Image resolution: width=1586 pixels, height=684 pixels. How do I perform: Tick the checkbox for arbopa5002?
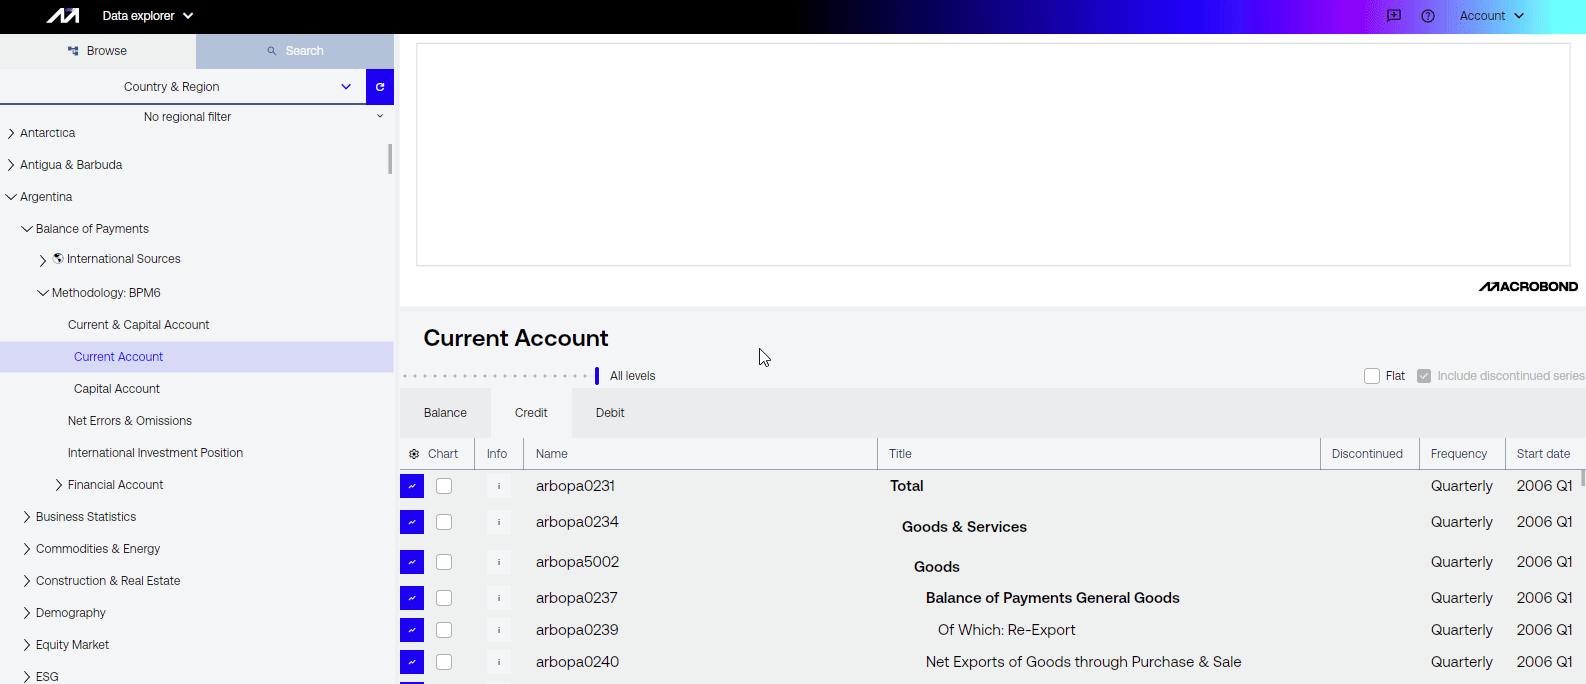pyautogui.click(x=444, y=562)
